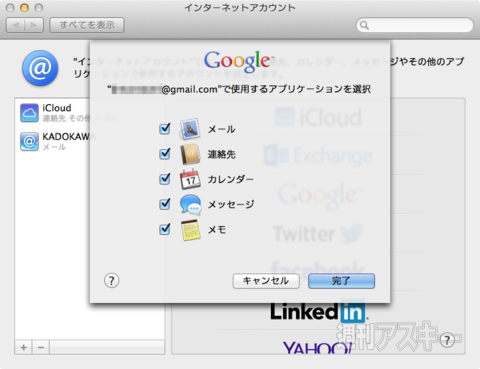Choose the dimmed Twitter account type

click(318, 233)
